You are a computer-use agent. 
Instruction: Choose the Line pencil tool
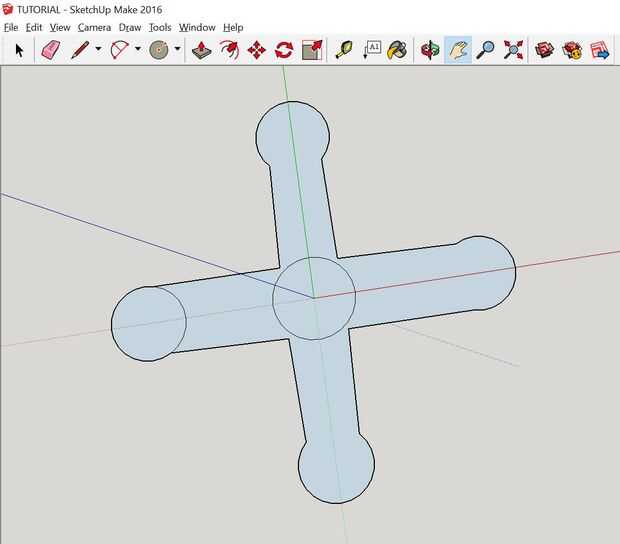coord(80,50)
